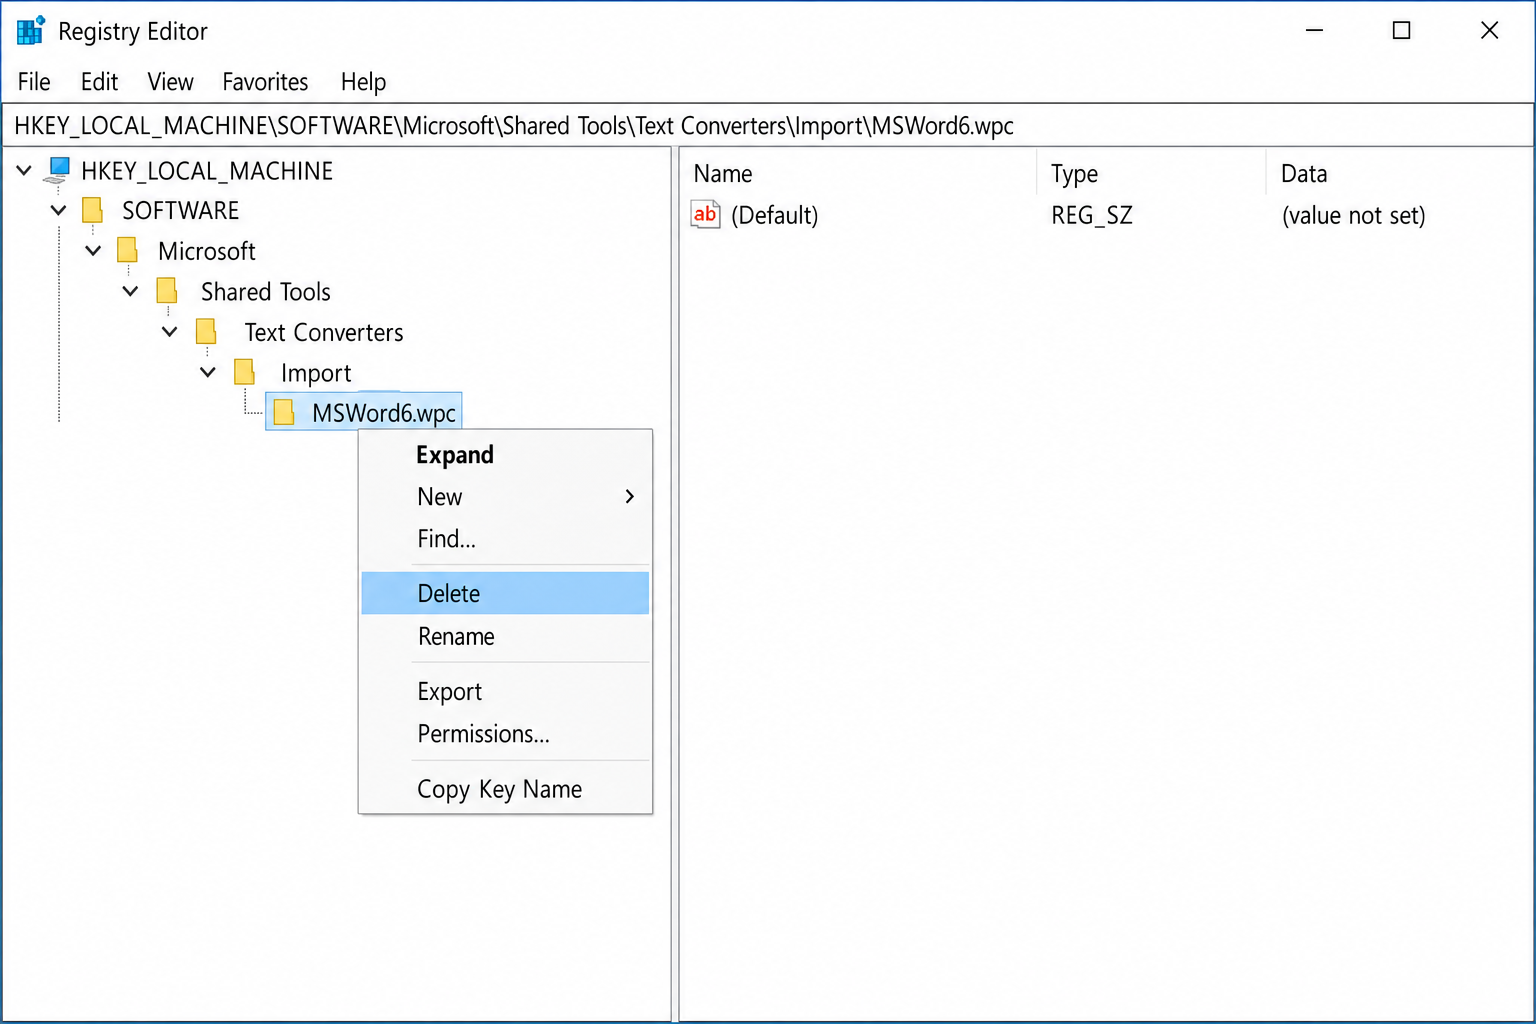Image resolution: width=1536 pixels, height=1024 pixels.
Task: Open the Help menu
Action: coord(363,82)
